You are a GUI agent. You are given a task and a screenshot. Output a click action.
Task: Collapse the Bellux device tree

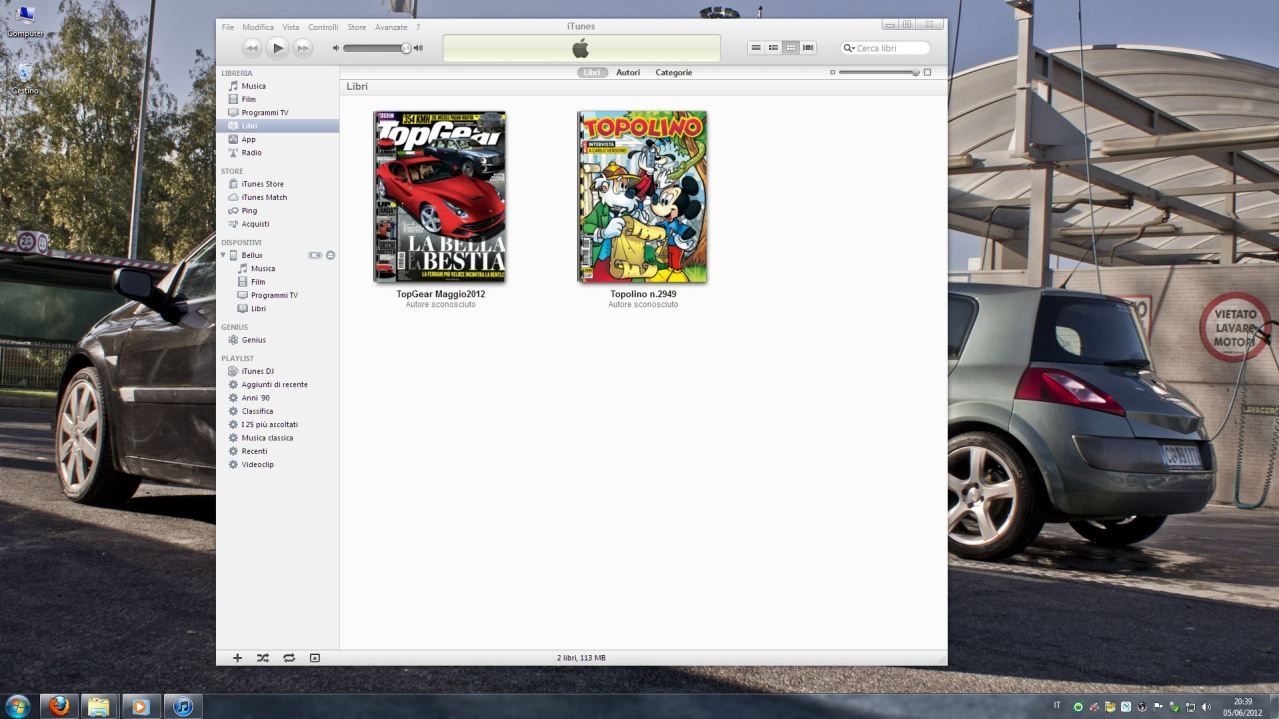(223, 255)
